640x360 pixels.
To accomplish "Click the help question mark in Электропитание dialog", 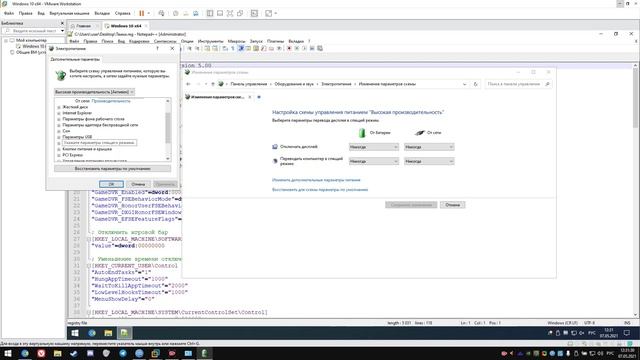I will 158,48.
